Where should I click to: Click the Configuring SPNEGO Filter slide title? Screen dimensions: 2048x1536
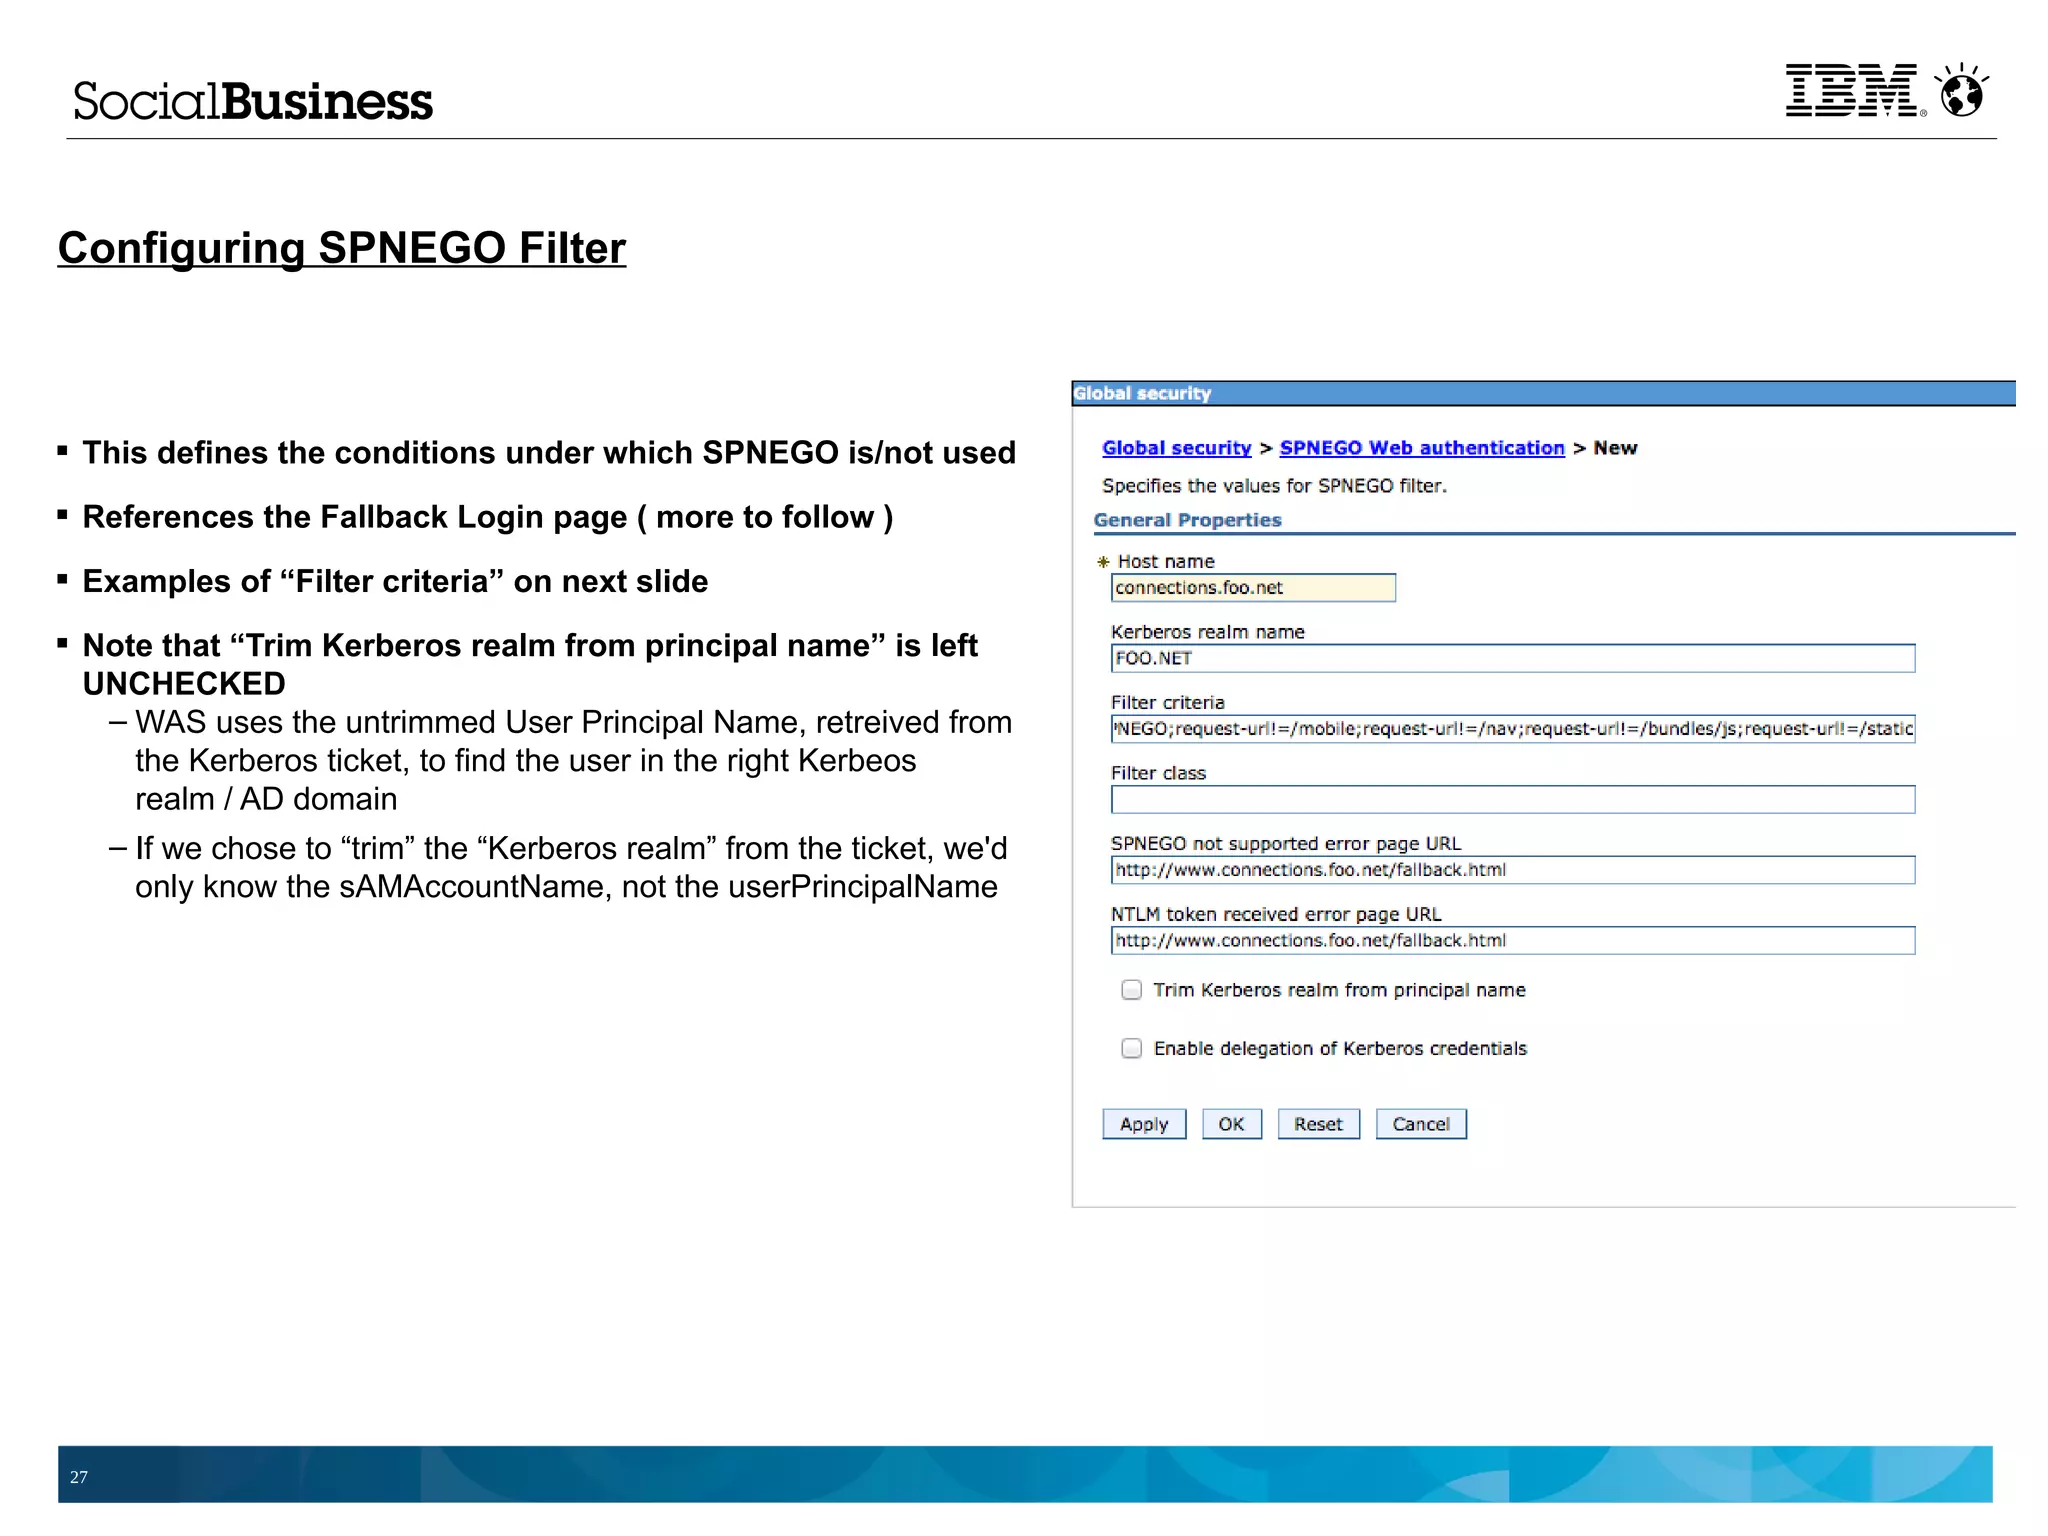click(x=342, y=248)
